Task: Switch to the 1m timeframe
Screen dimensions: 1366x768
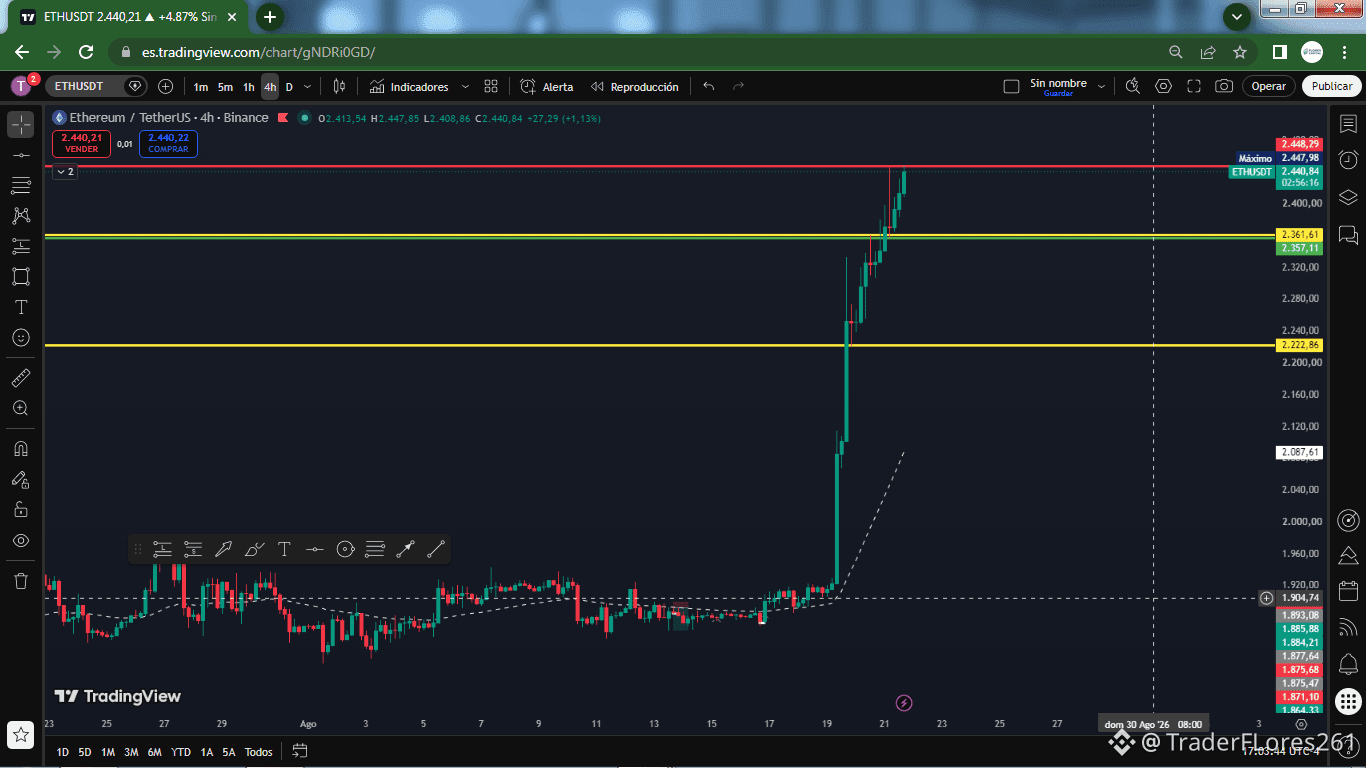Action: [x=201, y=87]
